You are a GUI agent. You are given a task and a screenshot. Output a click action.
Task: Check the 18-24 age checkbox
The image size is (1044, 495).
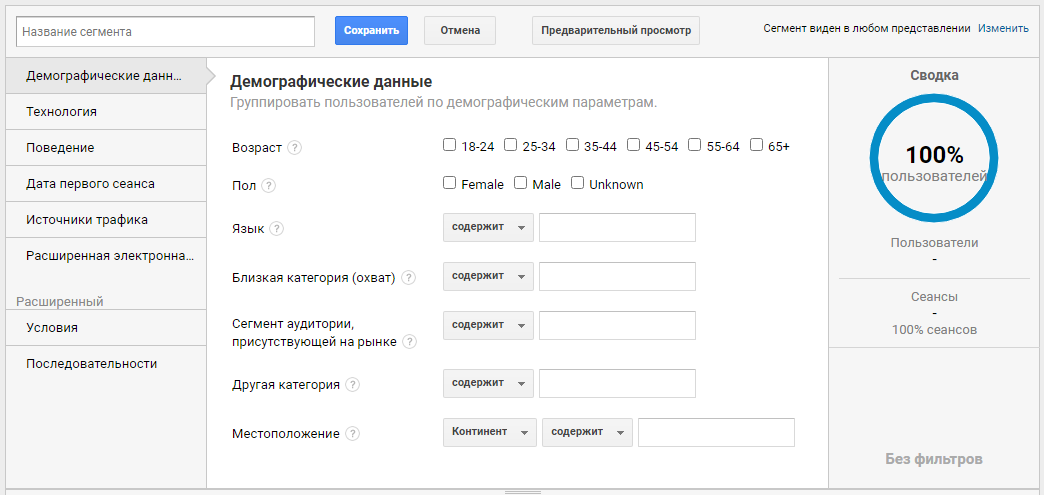click(x=449, y=145)
